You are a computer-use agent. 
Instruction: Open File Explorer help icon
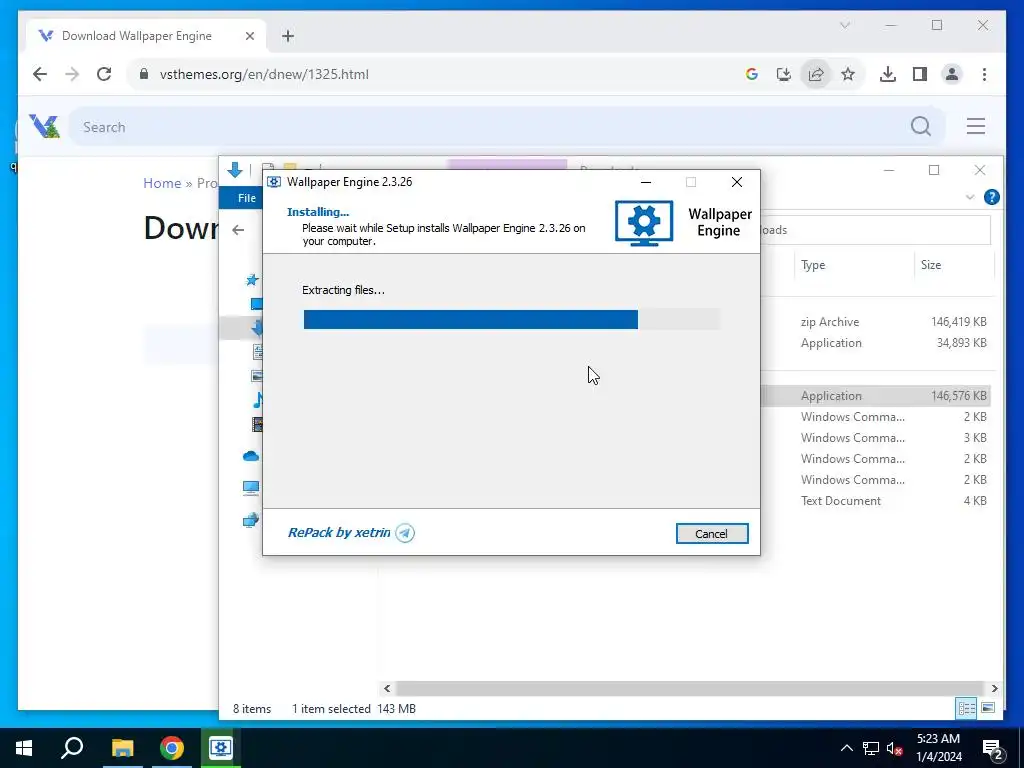[991, 197]
